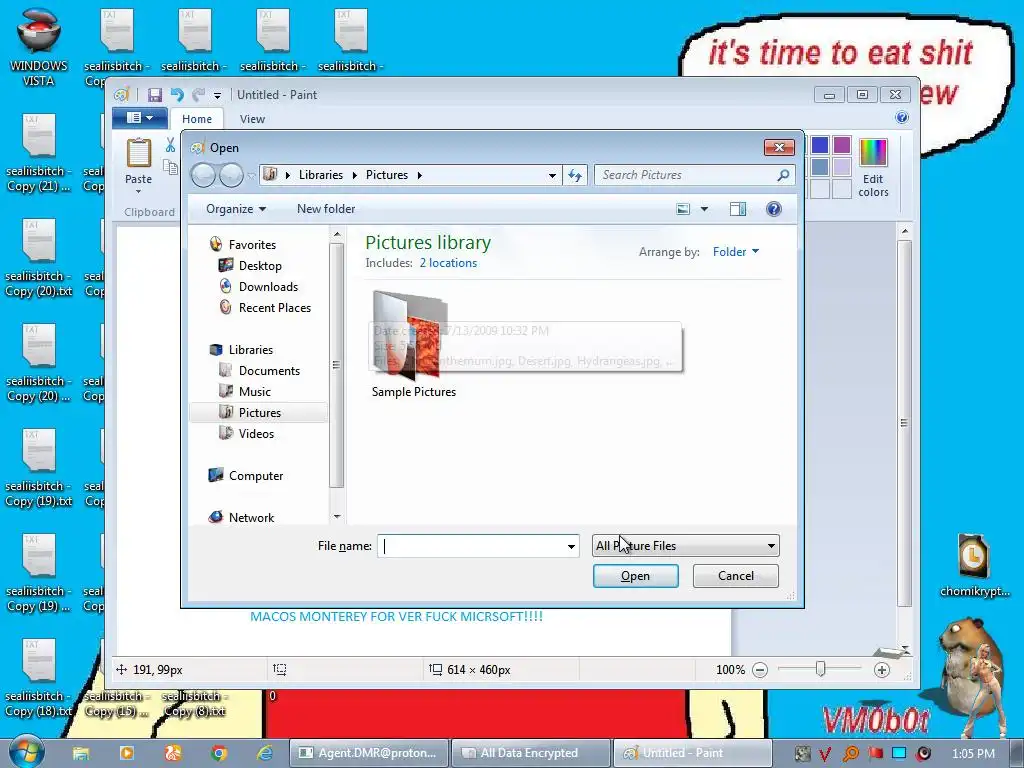This screenshot has height=768, width=1024.
Task: Select the WINDOWS VISTA desktop icon
Action: click(x=39, y=47)
